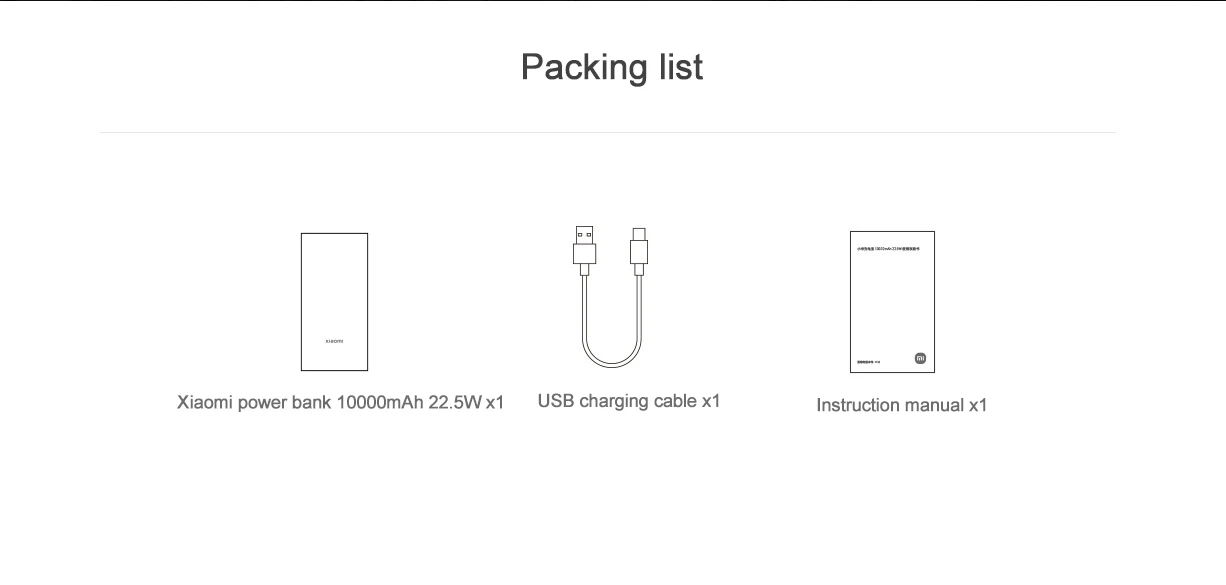This screenshot has width=1226, height=585.
Task: Click the xiaomi logo on the power bank
Action: (x=334, y=342)
